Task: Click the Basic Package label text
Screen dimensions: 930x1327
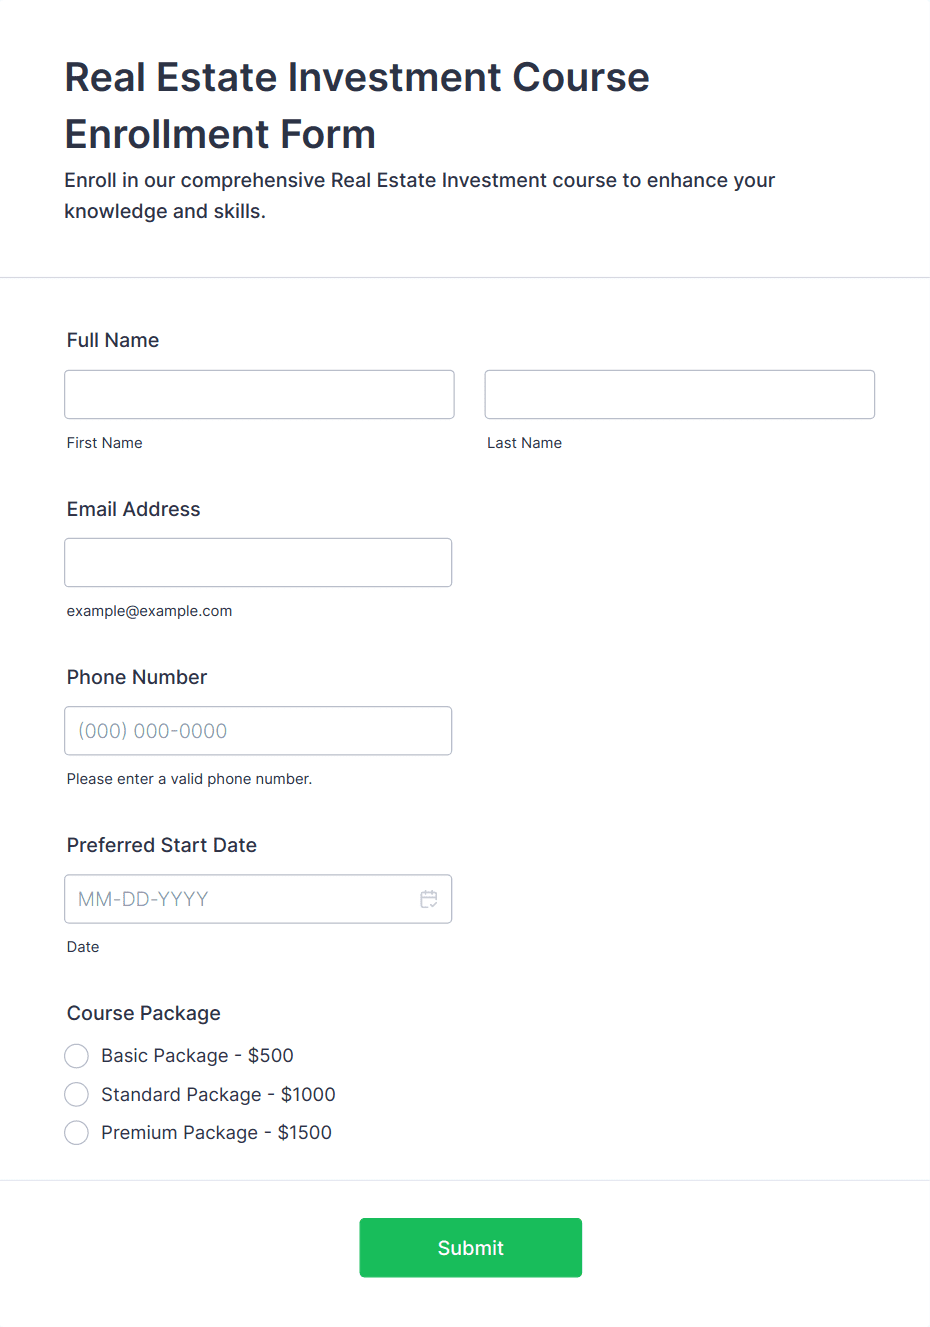Action: (x=197, y=1056)
